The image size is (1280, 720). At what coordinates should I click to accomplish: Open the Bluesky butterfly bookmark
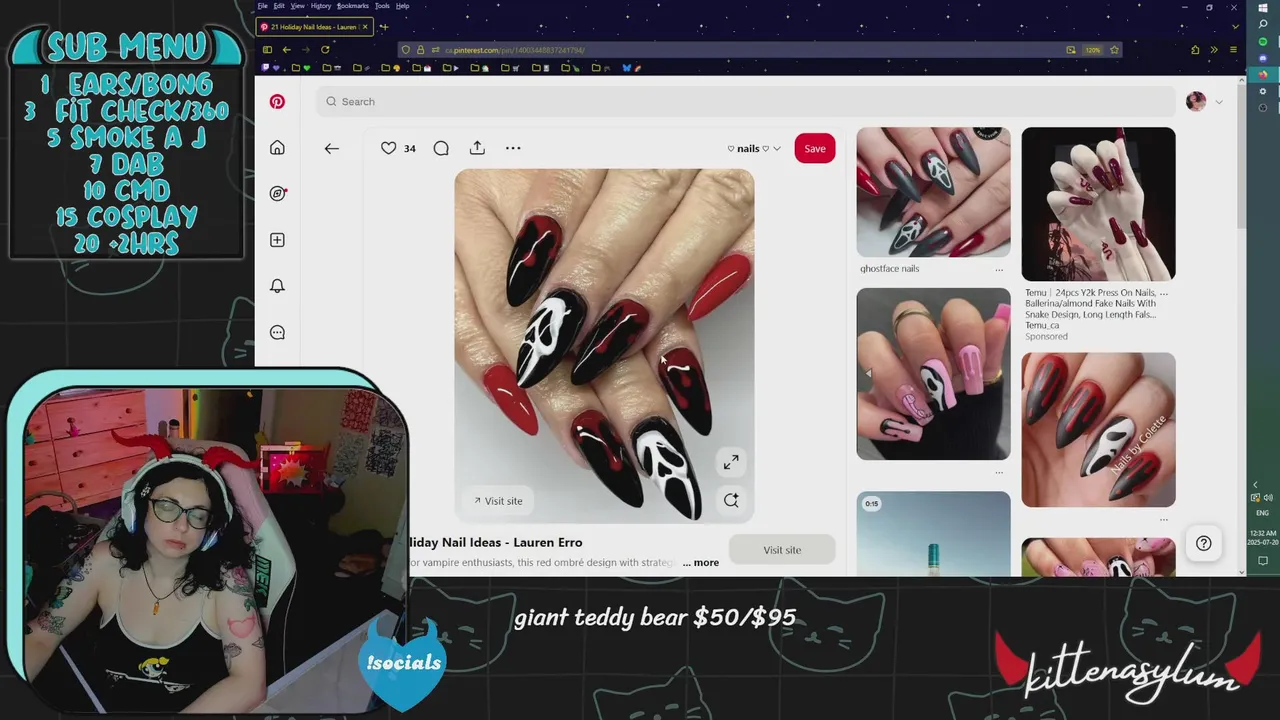click(627, 68)
